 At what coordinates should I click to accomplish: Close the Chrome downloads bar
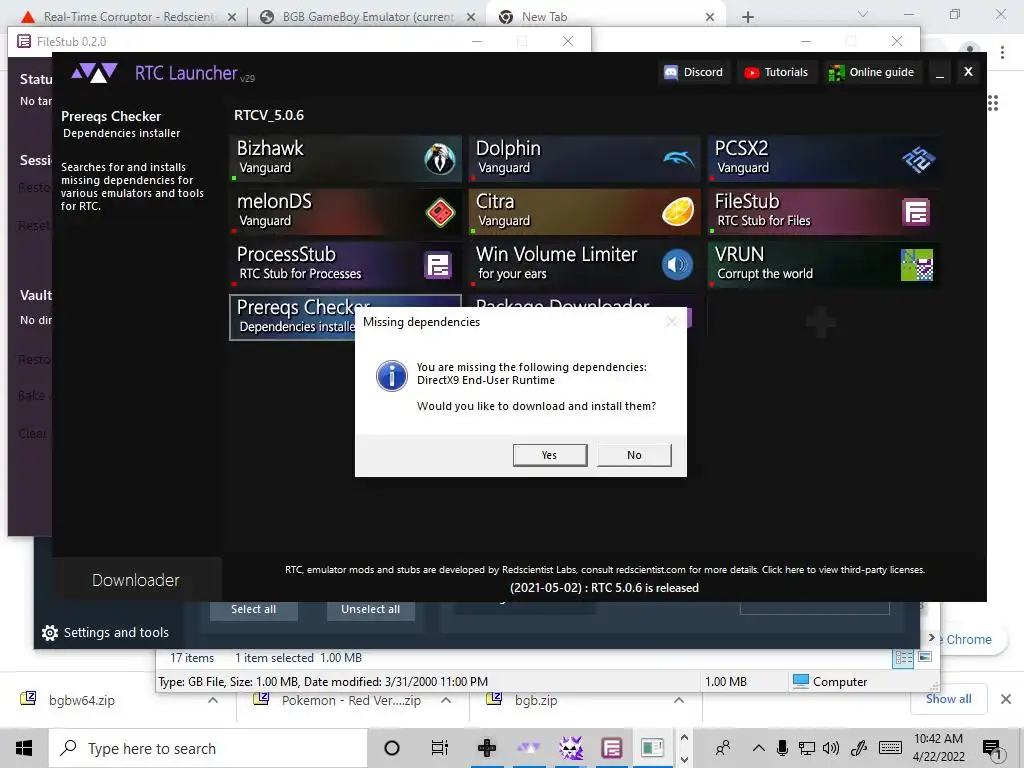pyautogui.click(x=1006, y=699)
